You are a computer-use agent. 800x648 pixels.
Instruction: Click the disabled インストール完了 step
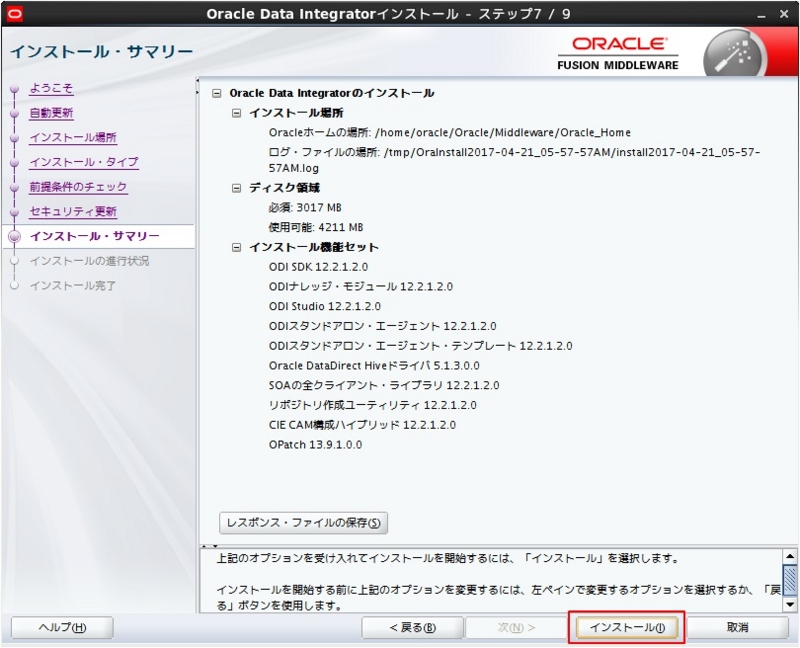click(72, 286)
